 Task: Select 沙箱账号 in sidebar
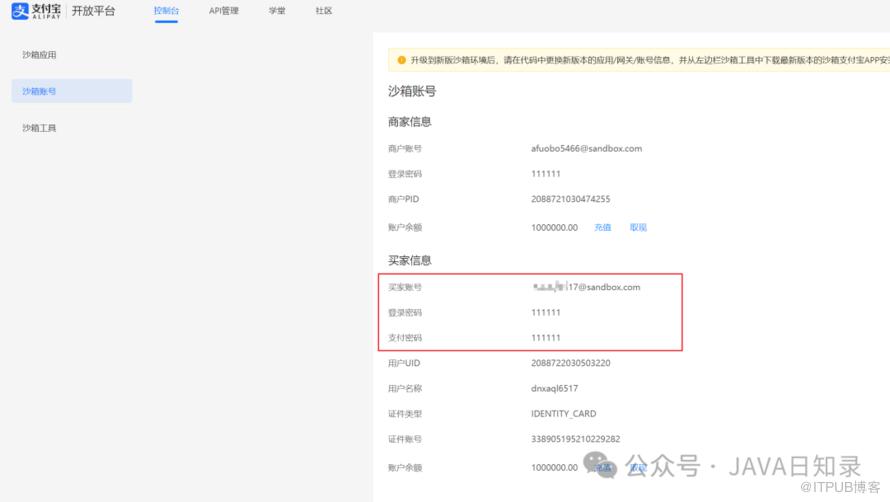72,91
